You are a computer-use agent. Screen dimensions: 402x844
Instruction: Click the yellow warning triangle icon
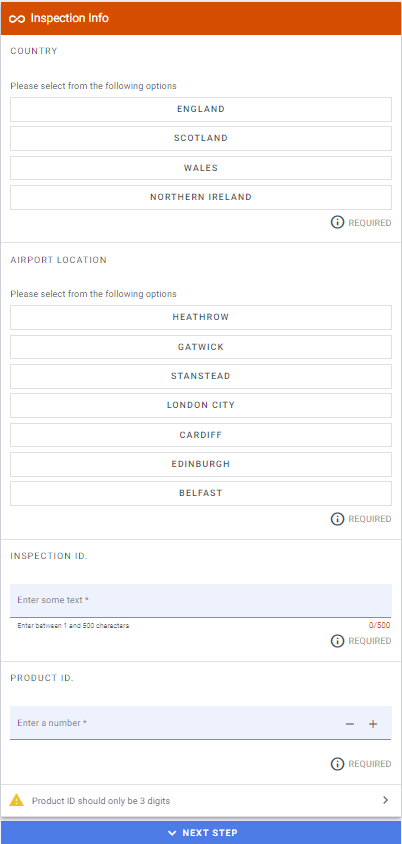[17, 800]
